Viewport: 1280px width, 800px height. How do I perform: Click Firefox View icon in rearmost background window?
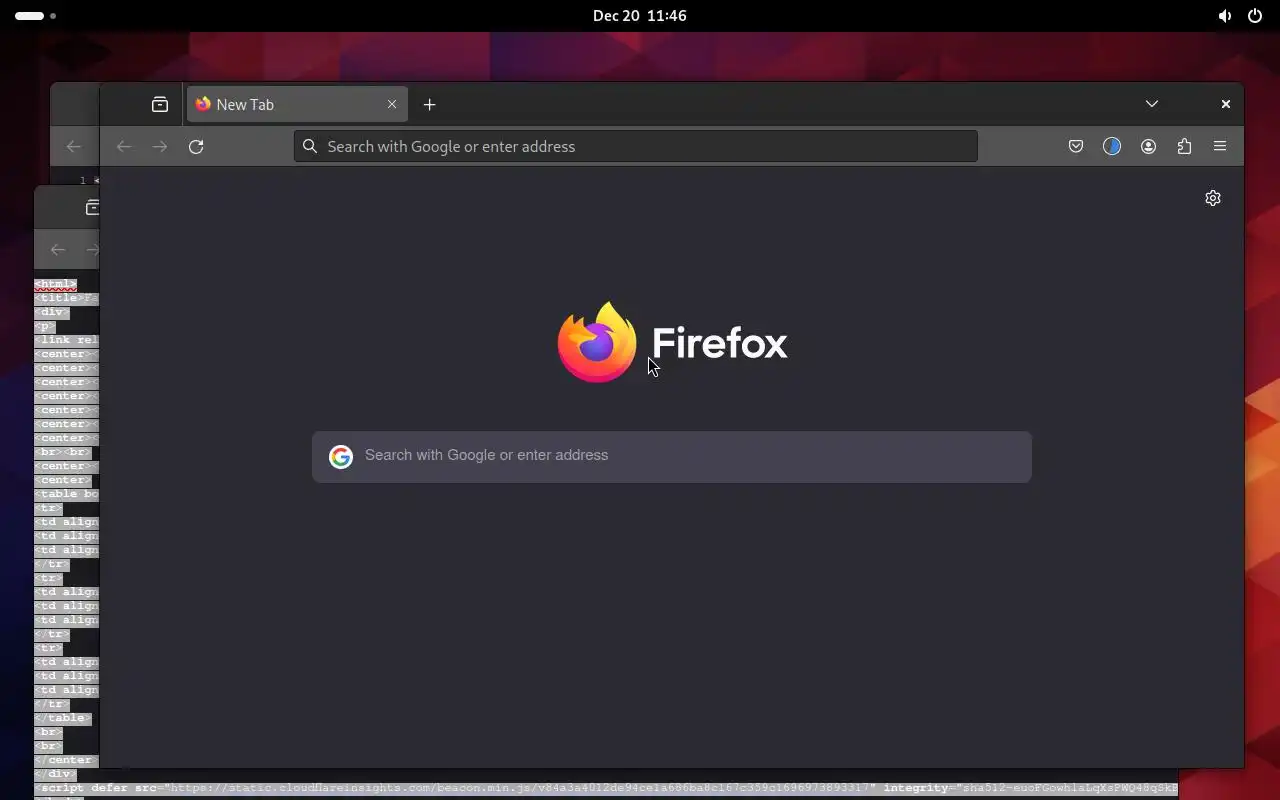[92, 207]
